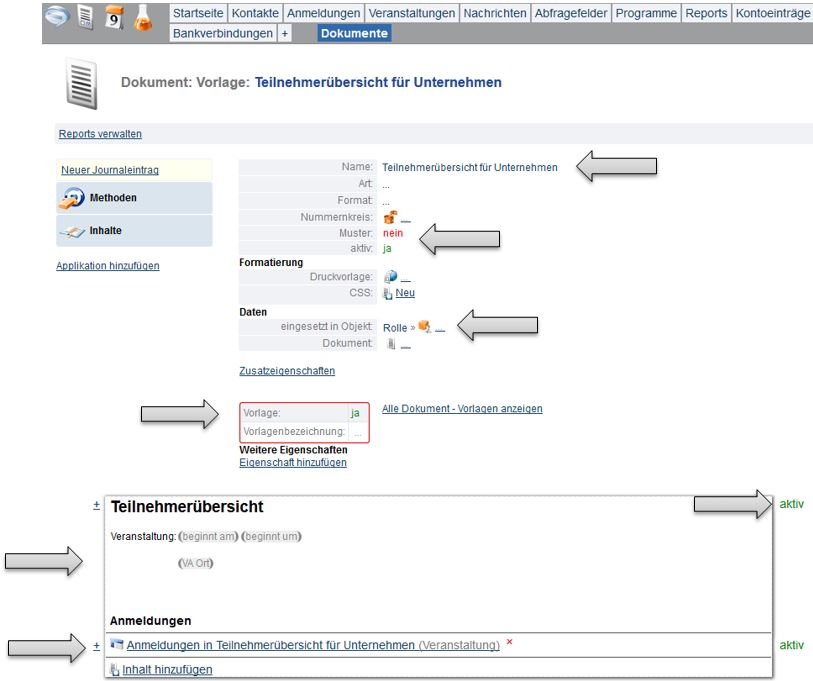The image size is (813, 681).
Task: Click the Reports verwalten link
Action: (x=100, y=134)
